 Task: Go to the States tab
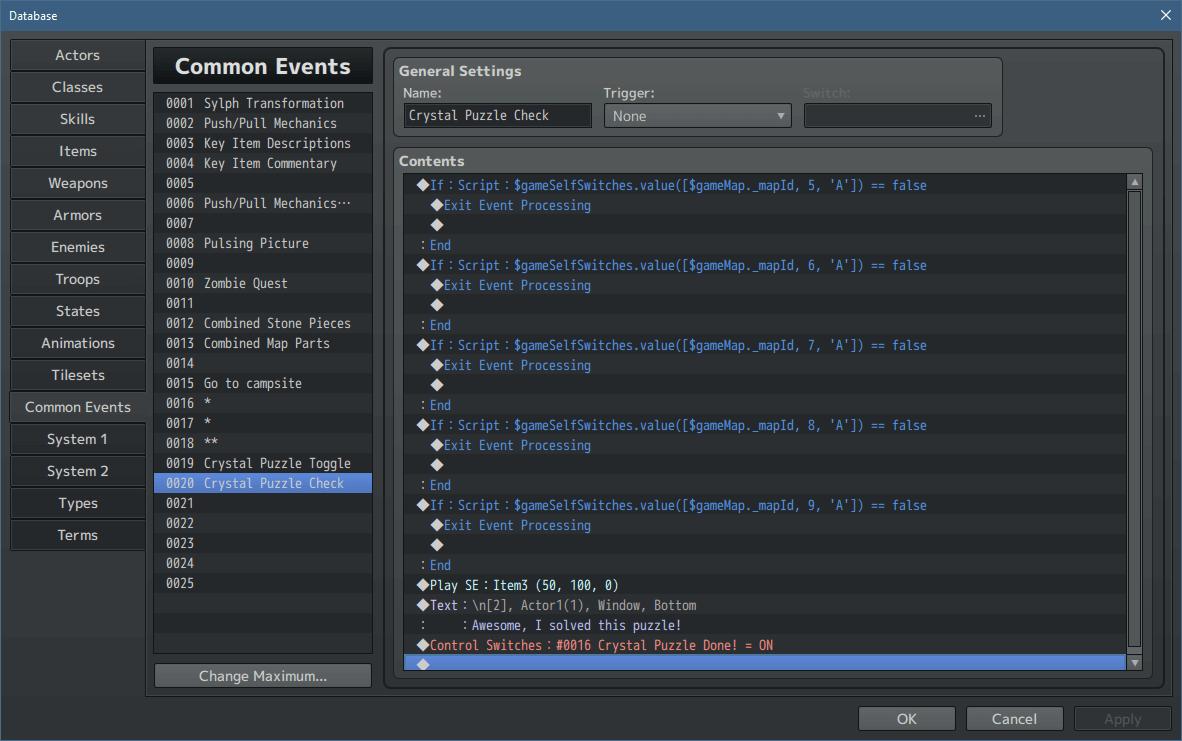[x=78, y=311]
